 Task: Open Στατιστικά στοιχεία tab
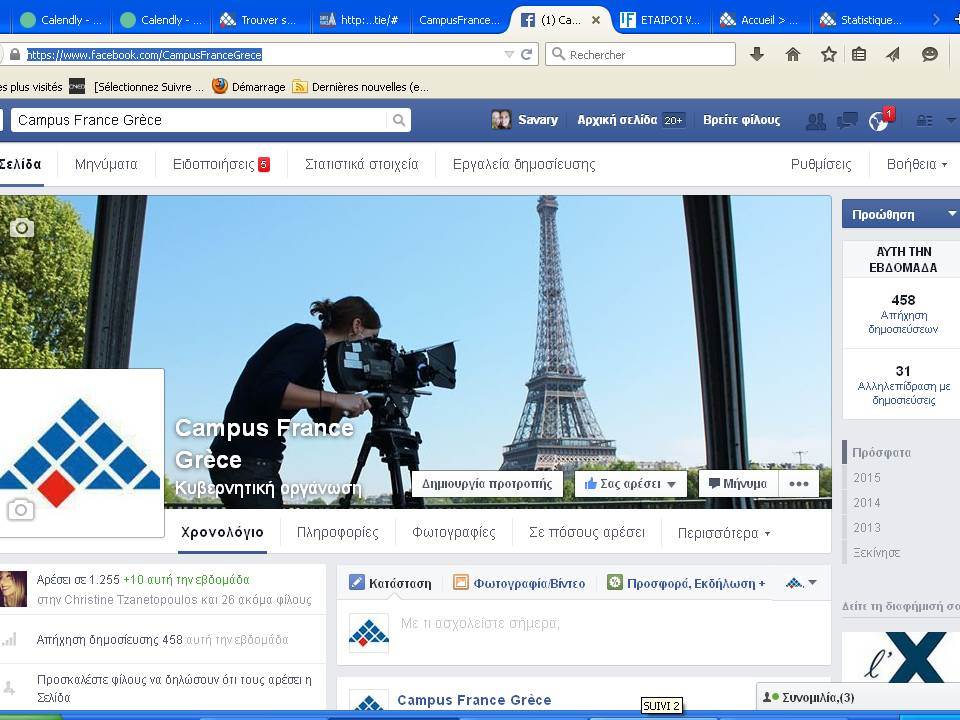coord(362,164)
